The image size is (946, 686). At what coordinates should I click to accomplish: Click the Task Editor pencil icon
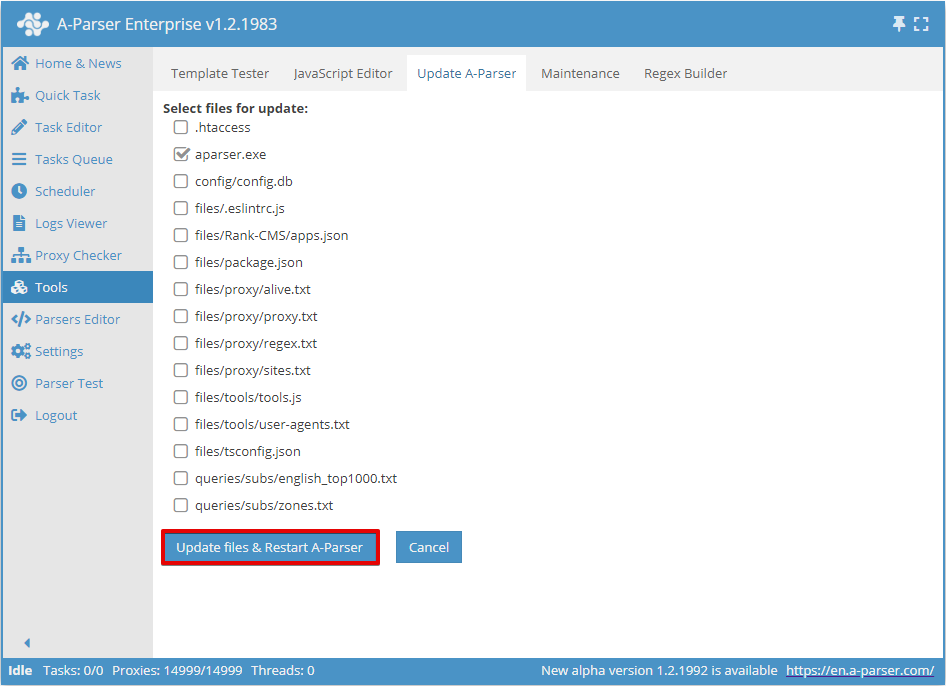19,127
